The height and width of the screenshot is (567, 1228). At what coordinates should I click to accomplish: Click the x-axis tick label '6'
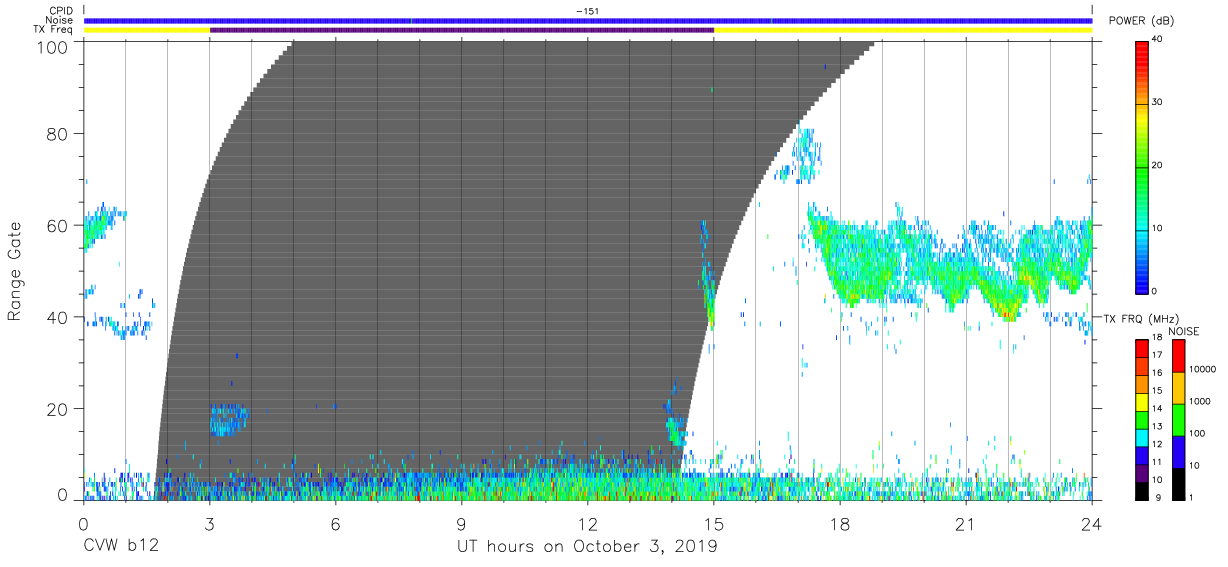(335, 524)
